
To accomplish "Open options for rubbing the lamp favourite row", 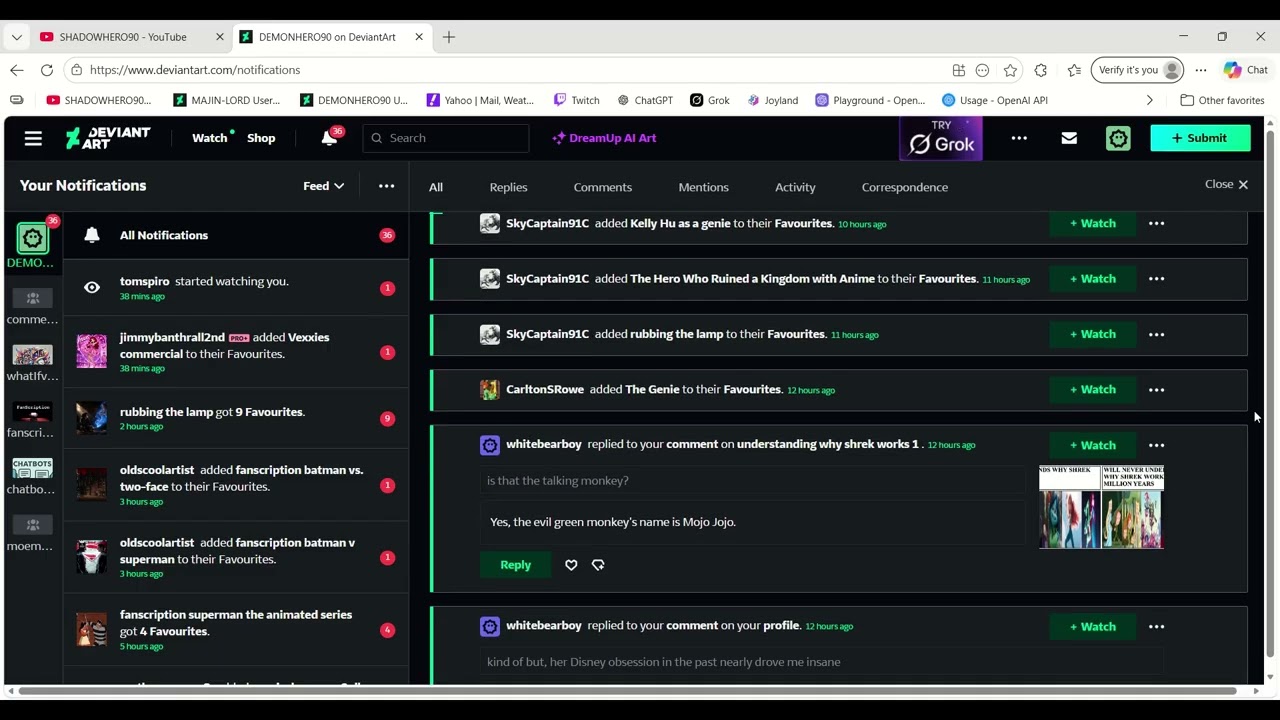I will [1157, 334].
